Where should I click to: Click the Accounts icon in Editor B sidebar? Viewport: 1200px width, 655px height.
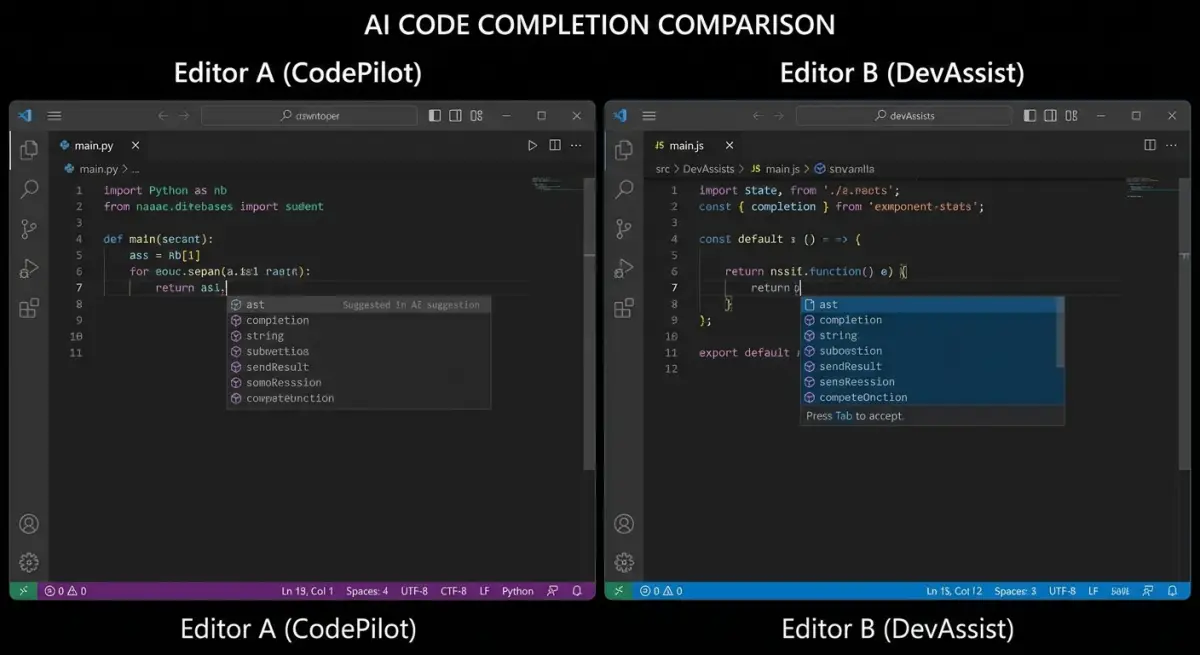(x=624, y=523)
